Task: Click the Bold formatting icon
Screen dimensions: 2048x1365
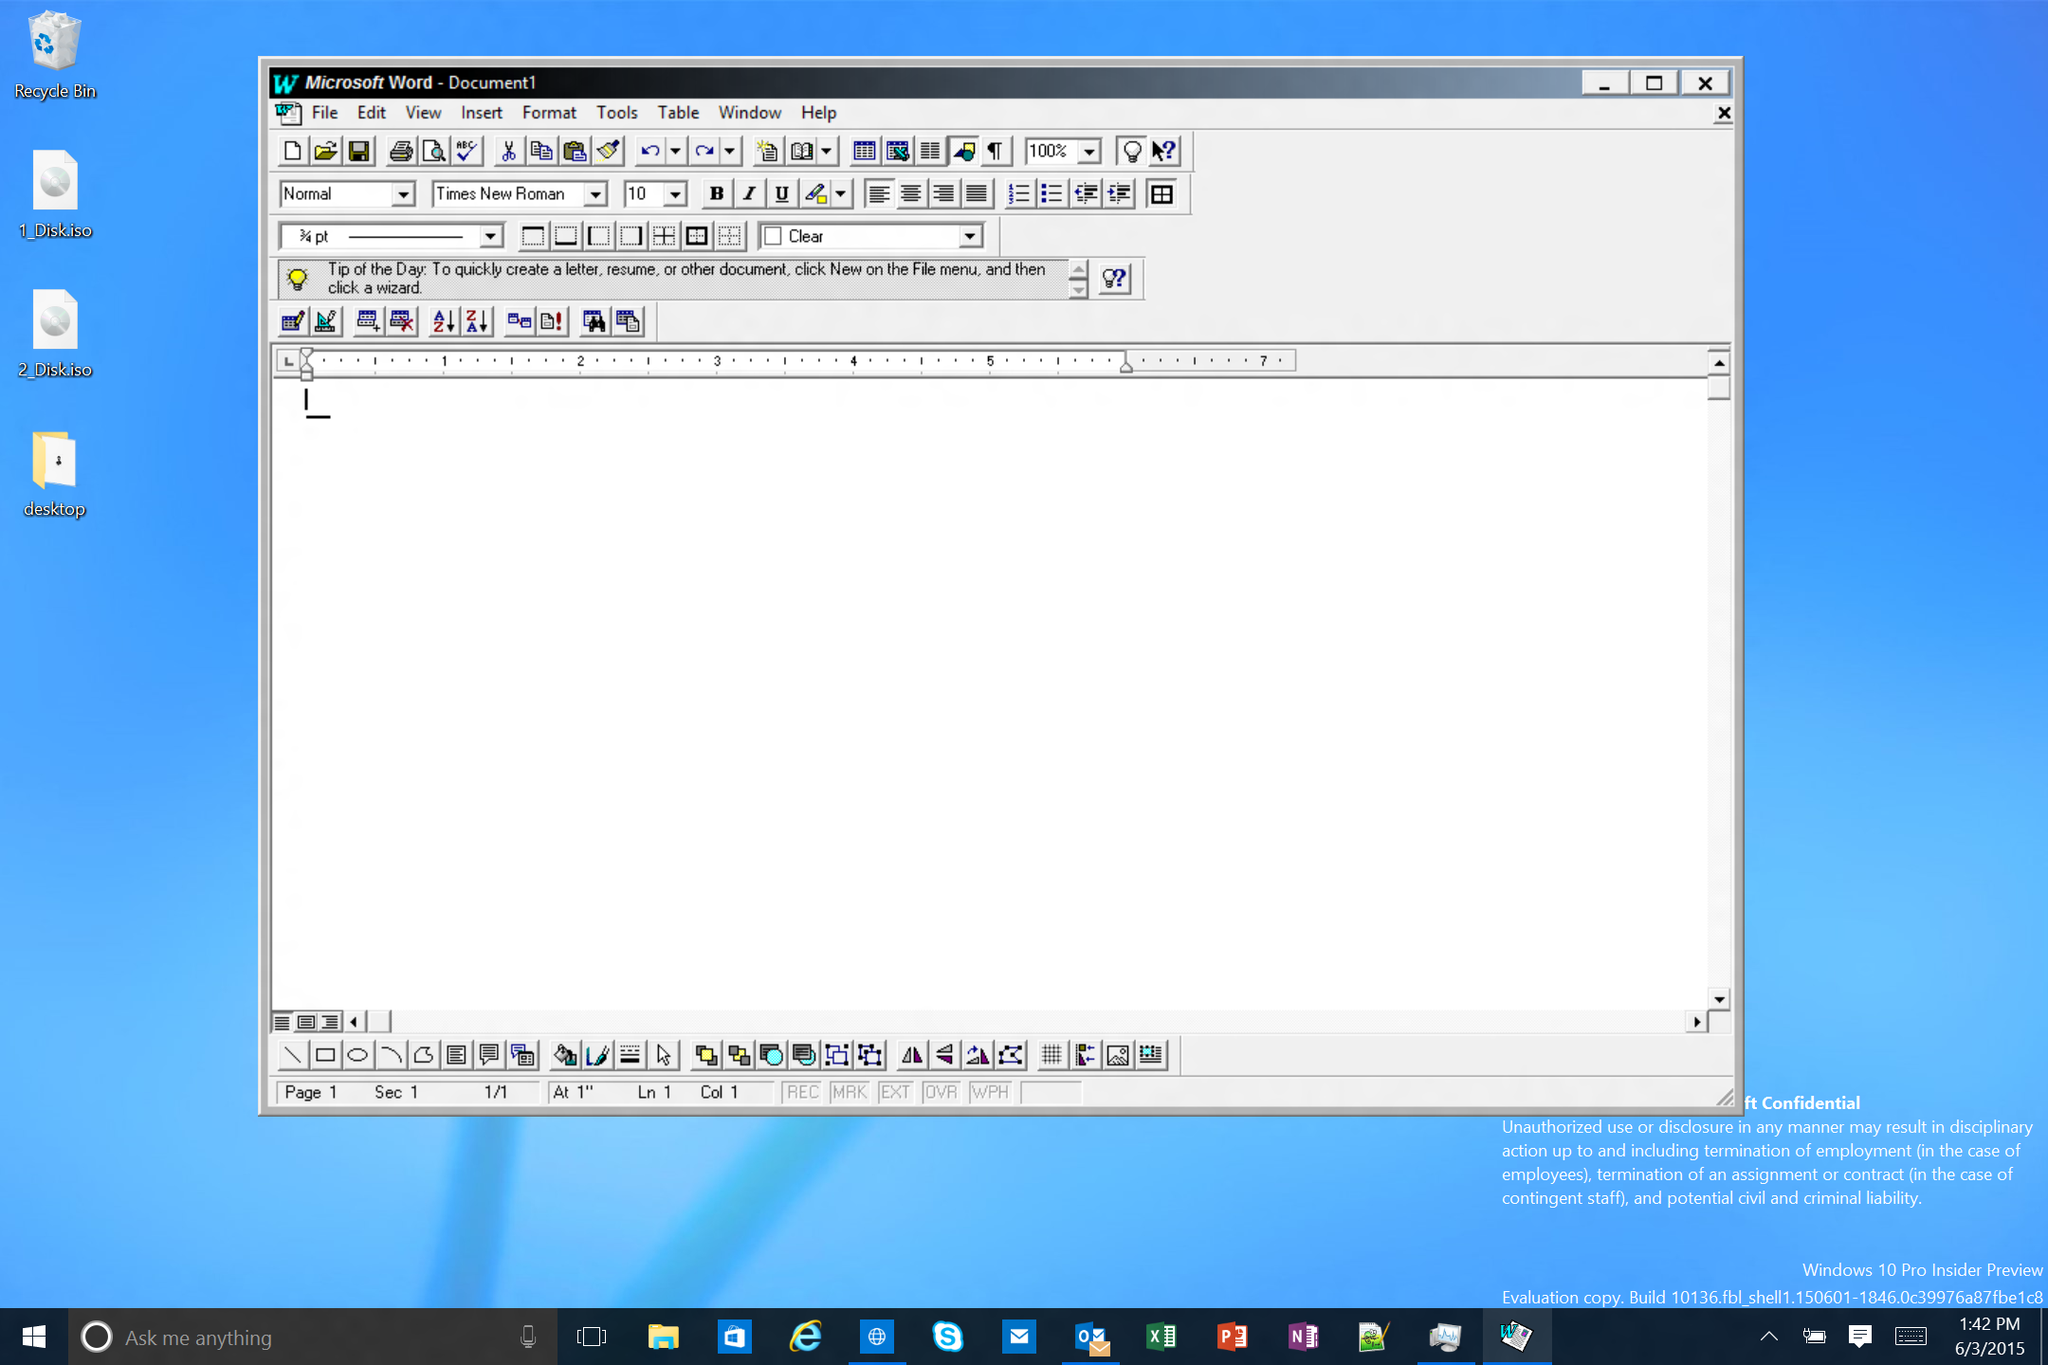Action: pos(714,193)
